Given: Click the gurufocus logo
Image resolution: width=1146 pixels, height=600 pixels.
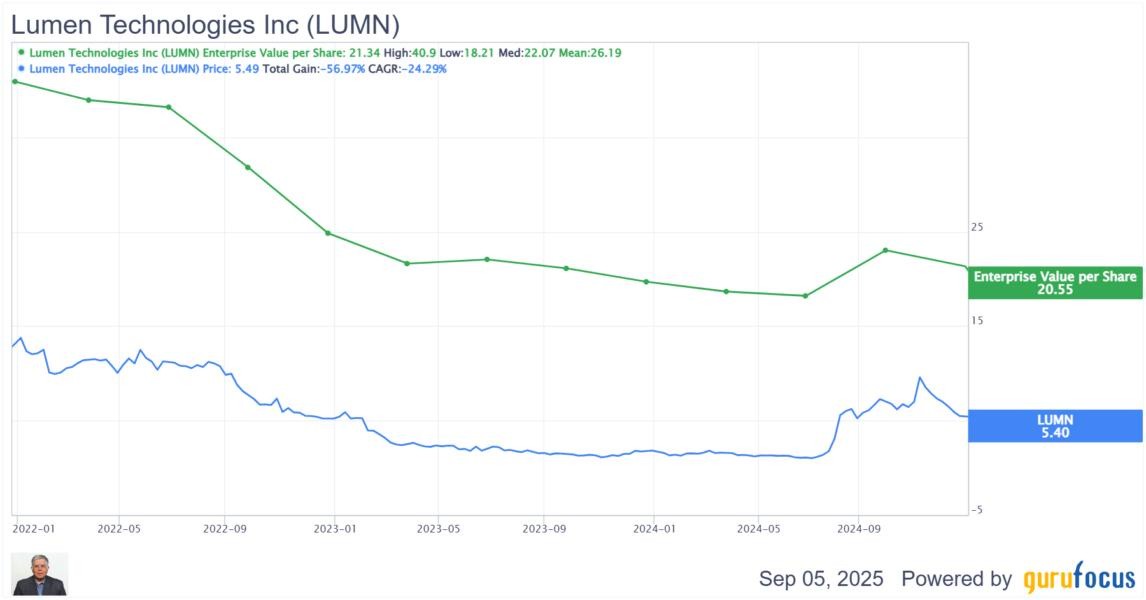Looking at the screenshot, I should (1079, 579).
